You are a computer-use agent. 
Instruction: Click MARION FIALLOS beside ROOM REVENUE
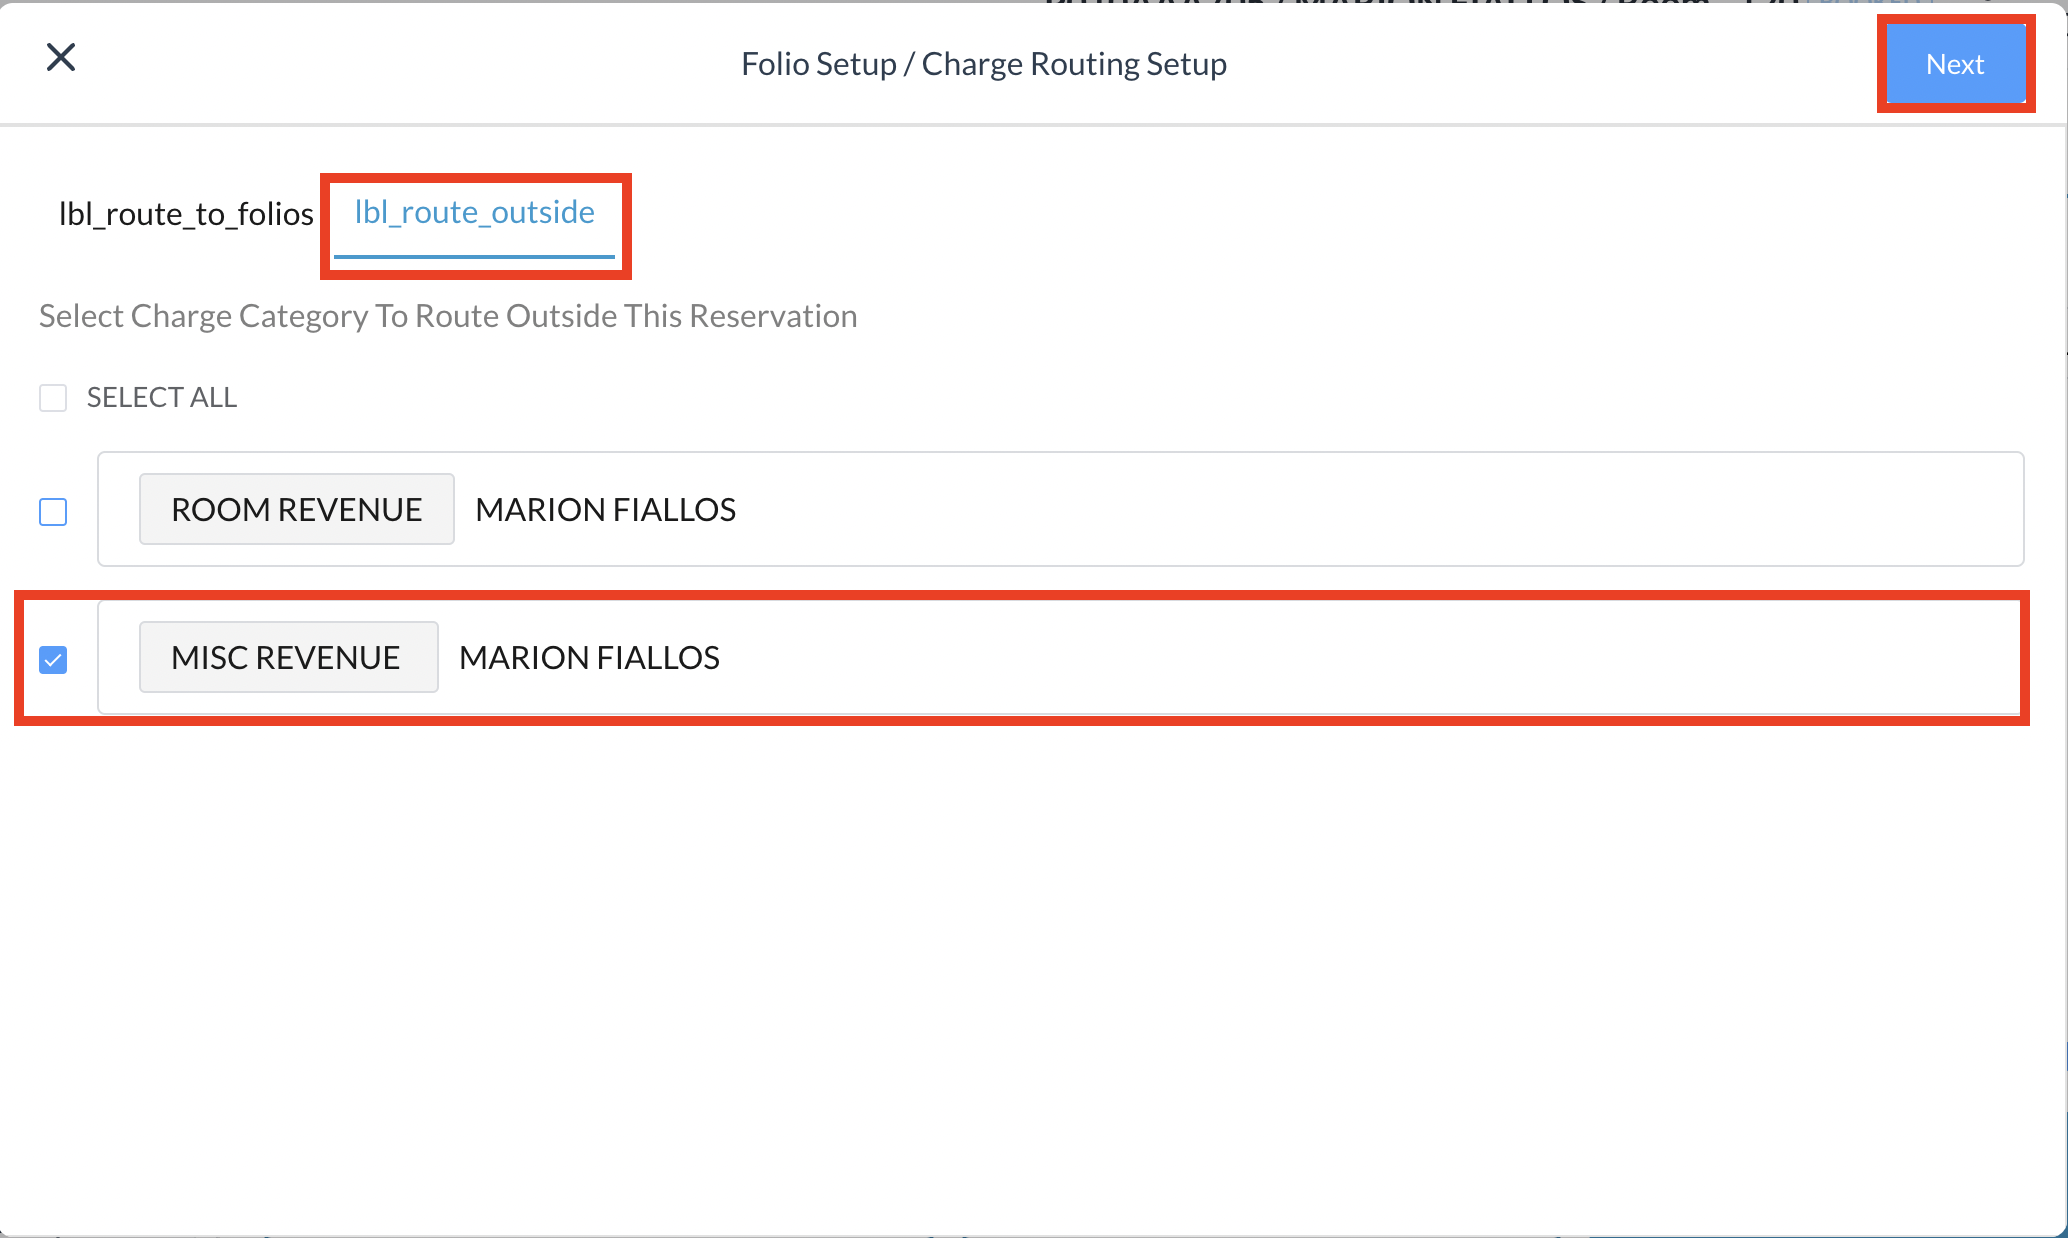click(605, 510)
